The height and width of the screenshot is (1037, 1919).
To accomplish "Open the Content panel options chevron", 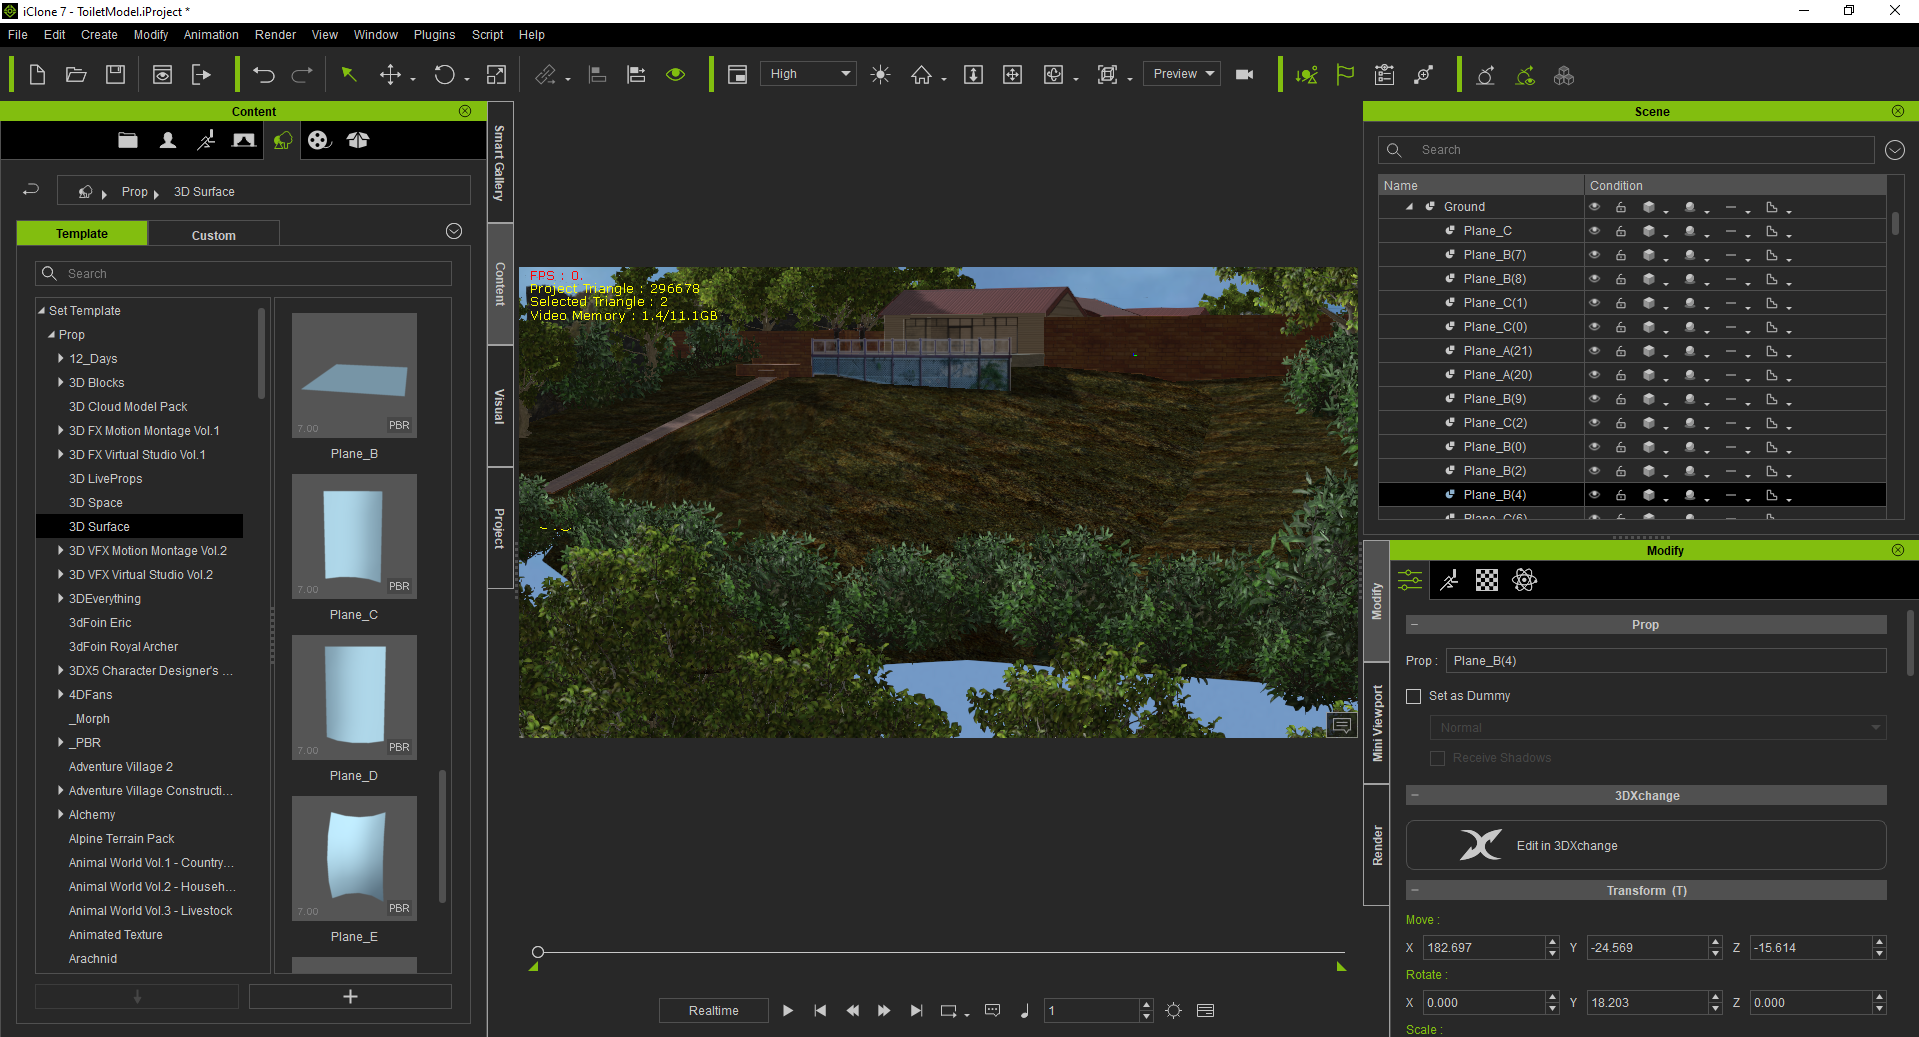I will point(454,231).
